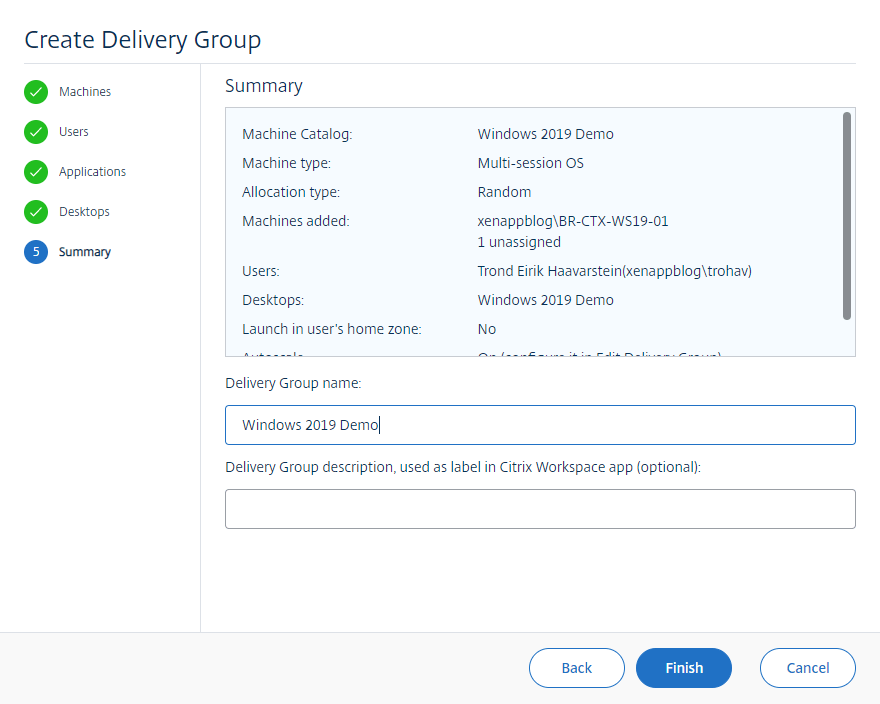Image resolution: width=880 pixels, height=704 pixels.
Task: Click the 'Machine Catalog:' label
Action: [x=297, y=134]
